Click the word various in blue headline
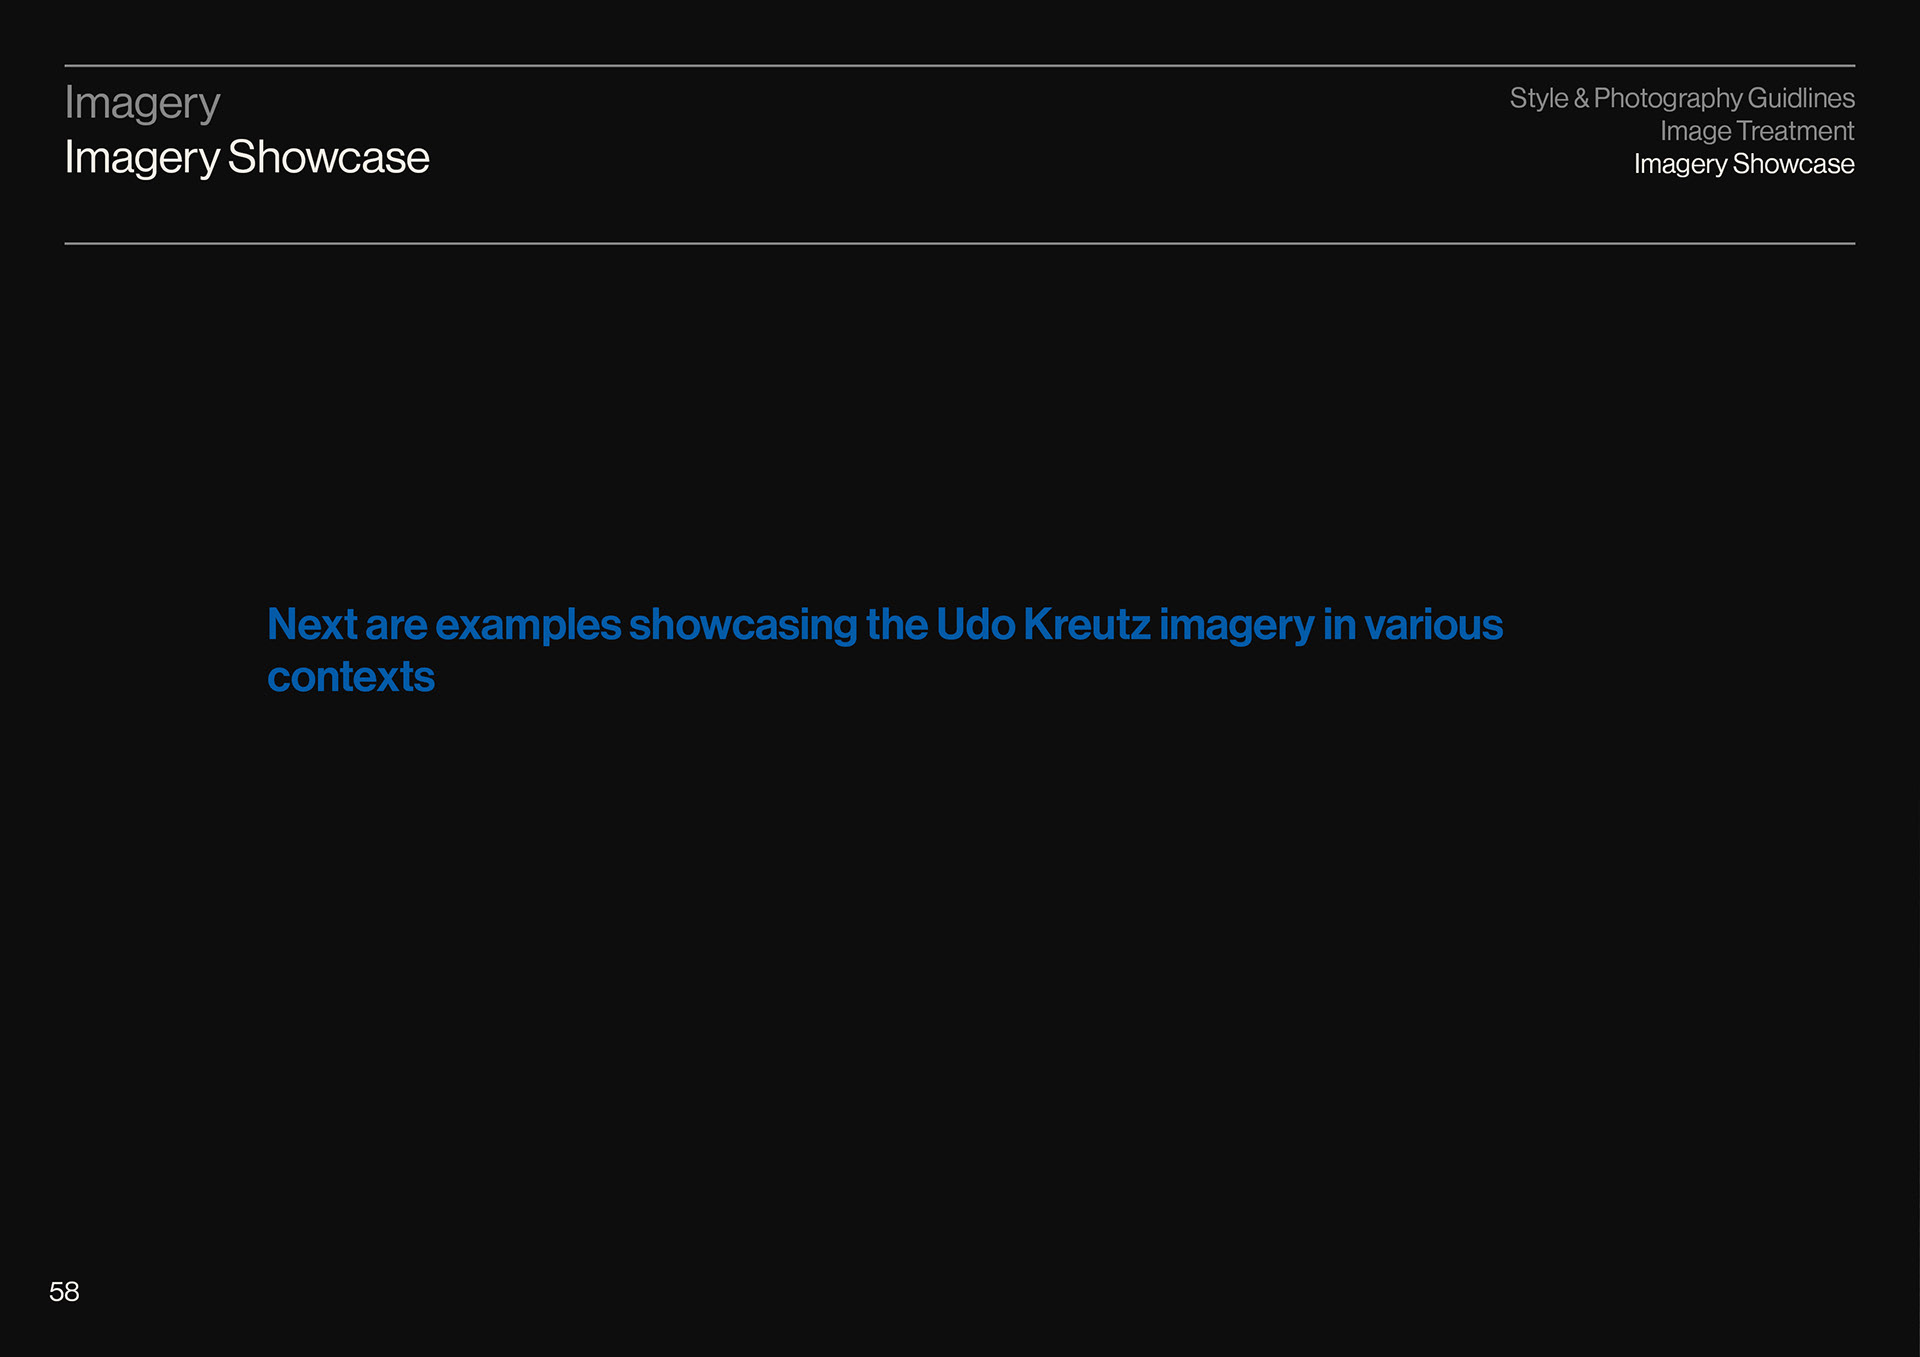Image resolution: width=1920 pixels, height=1357 pixels. (1433, 625)
